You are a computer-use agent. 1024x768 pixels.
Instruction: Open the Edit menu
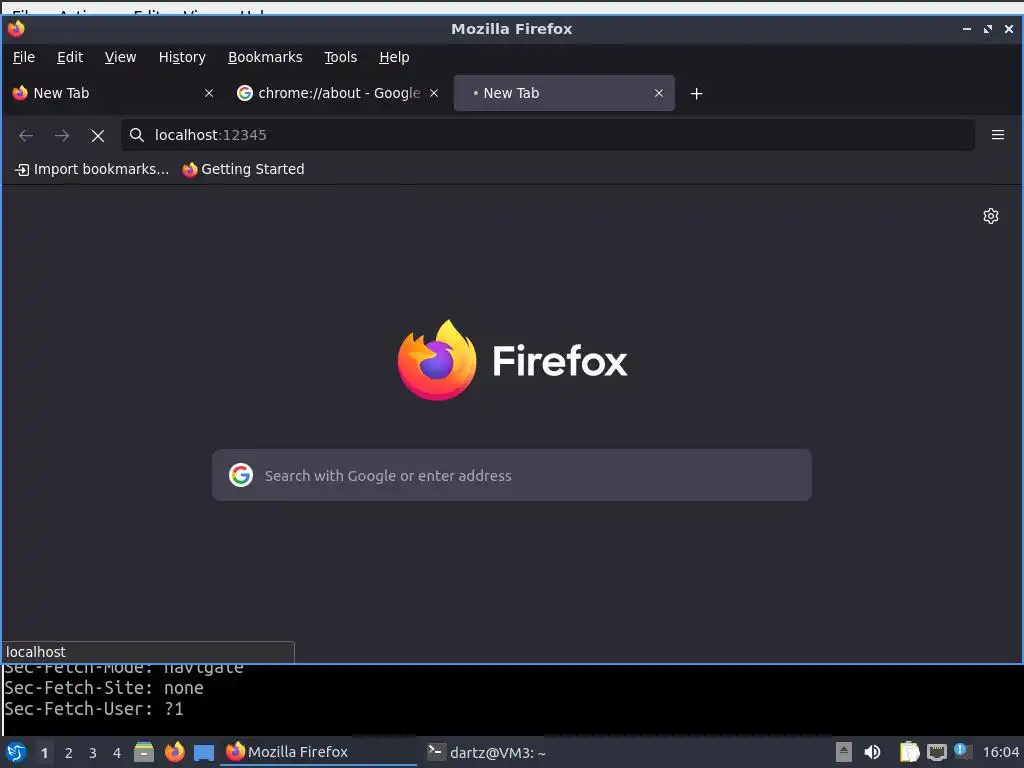(70, 57)
